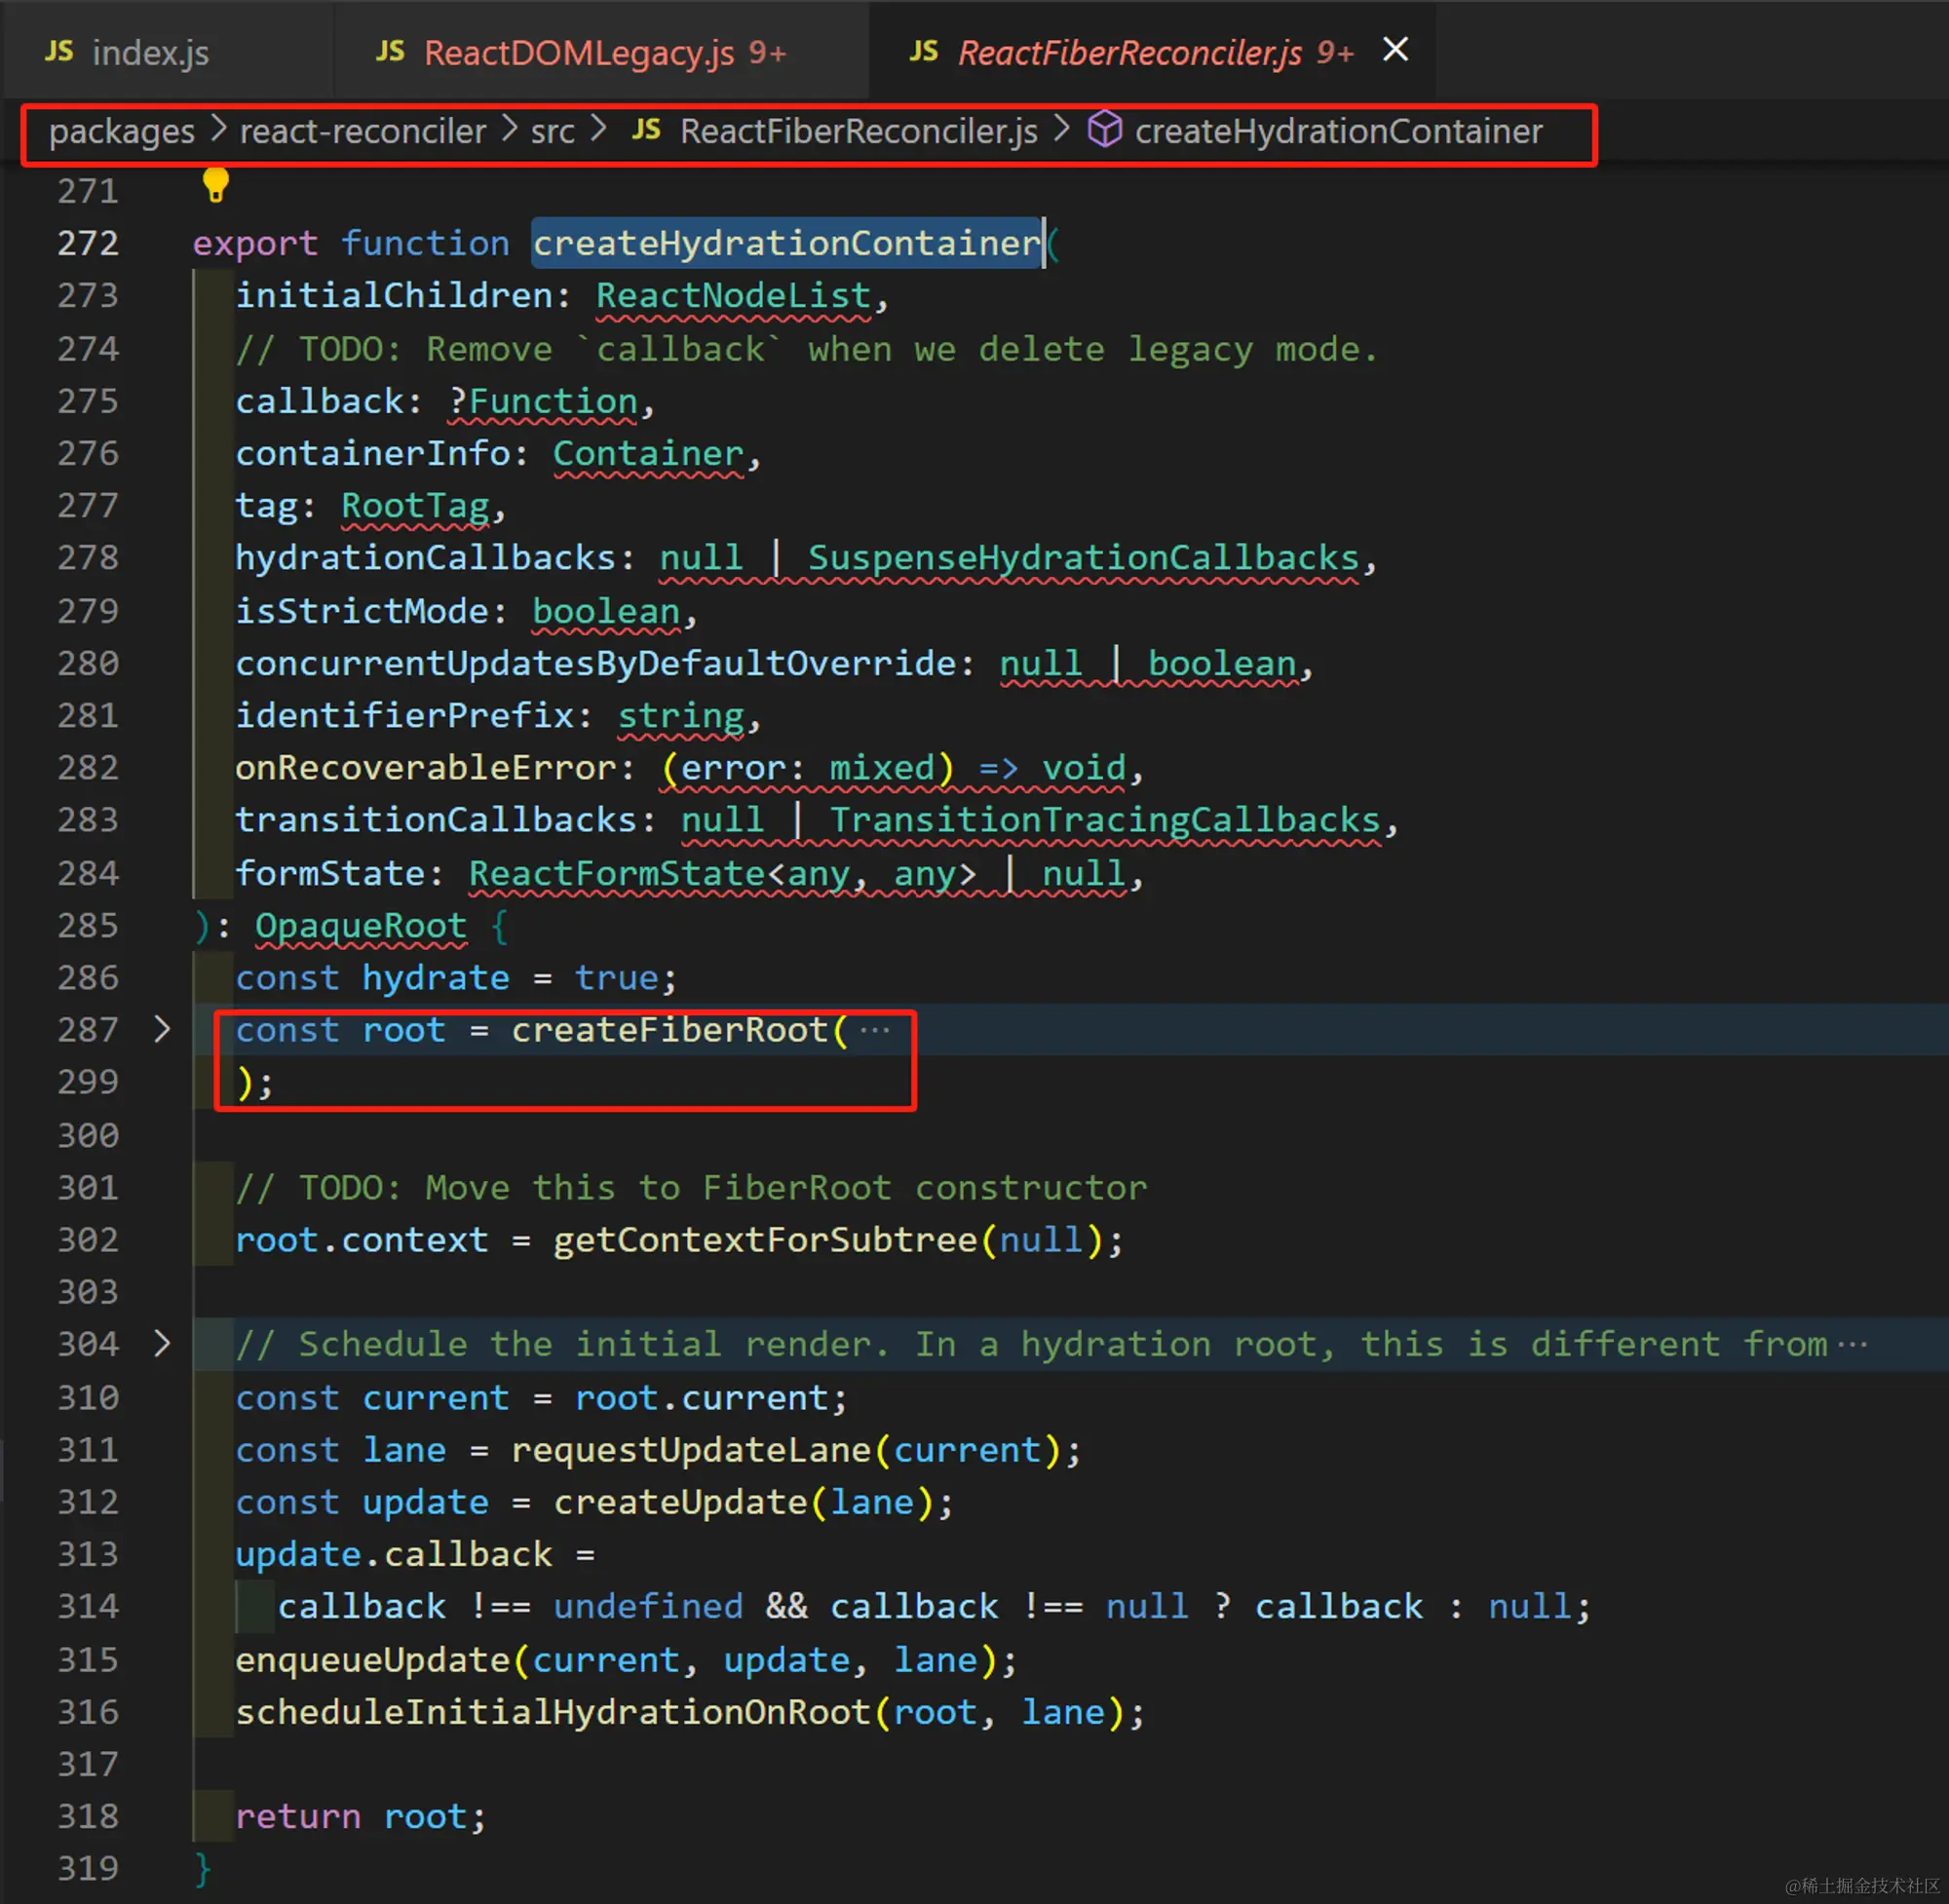Click the ellipsis ending line 304
The height and width of the screenshot is (1904, 1949).
pyautogui.click(x=1852, y=1344)
